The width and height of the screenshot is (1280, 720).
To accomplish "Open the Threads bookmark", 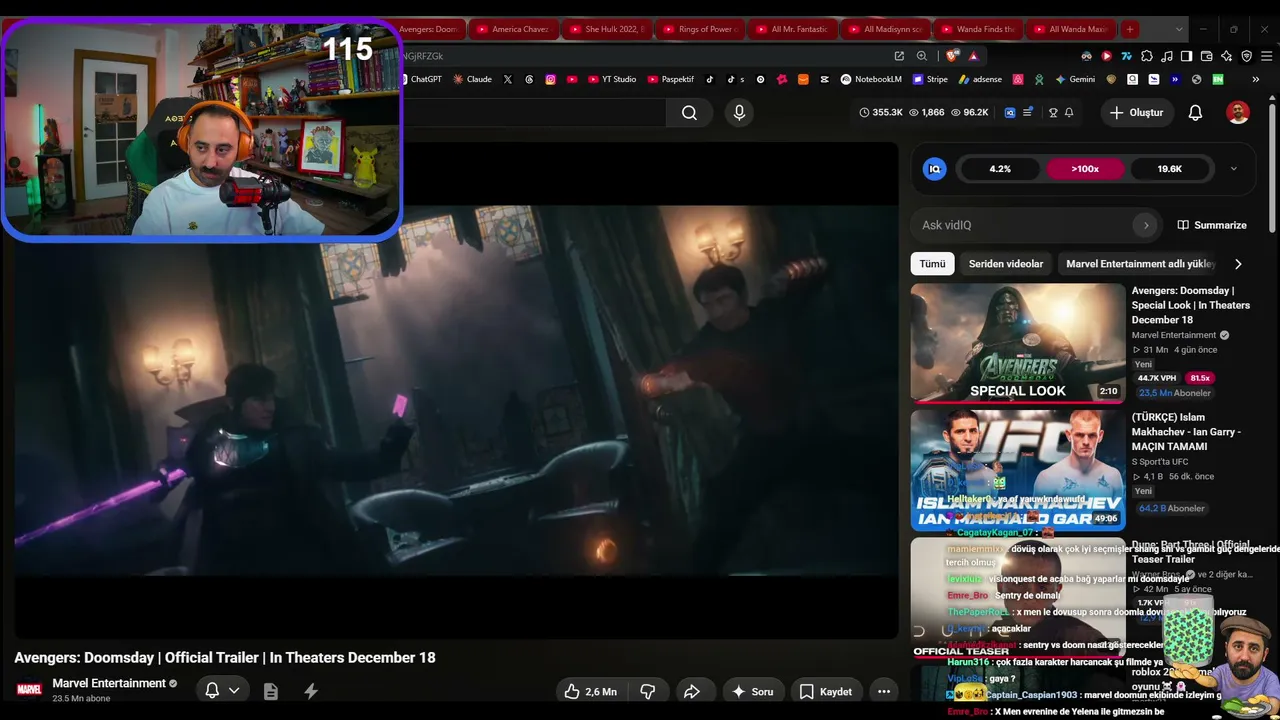I will tap(530, 79).
